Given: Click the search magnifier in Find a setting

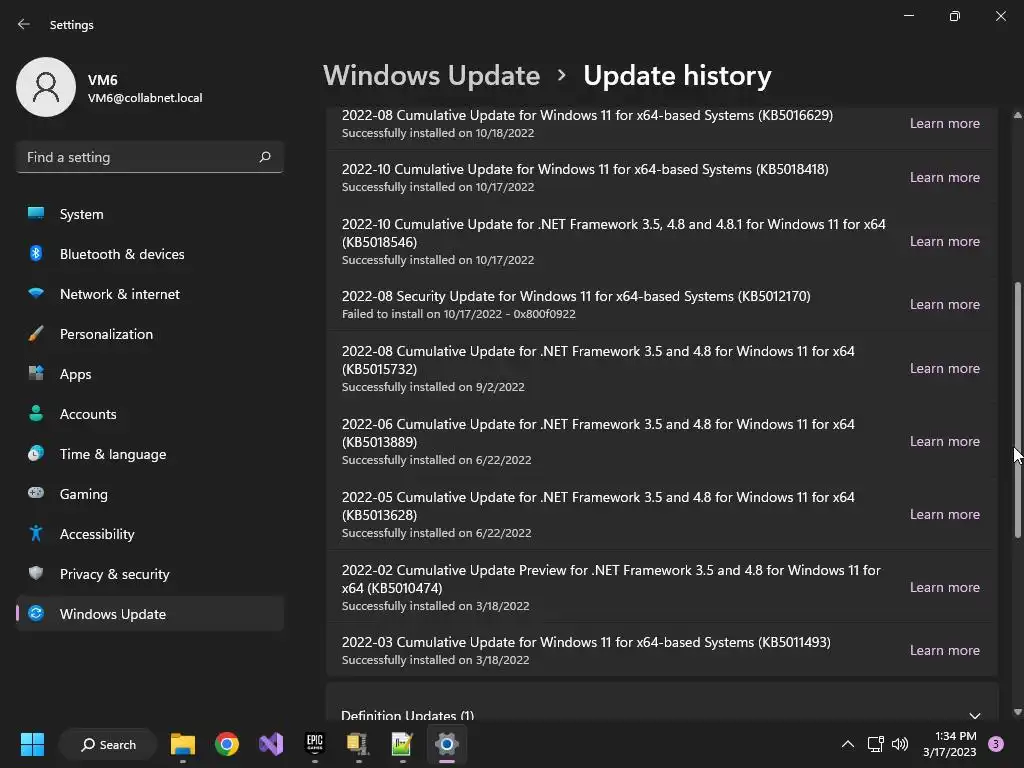Looking at the screenshot, I should pos(264,157).
